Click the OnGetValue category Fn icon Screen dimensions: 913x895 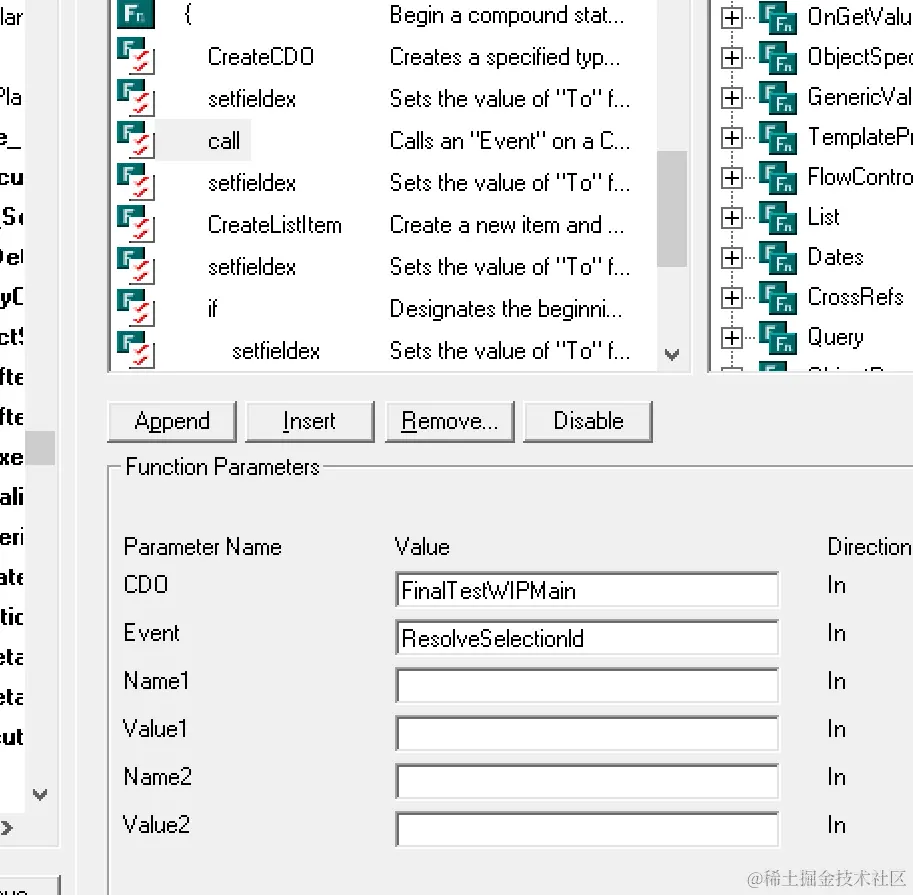click(778, 18)
